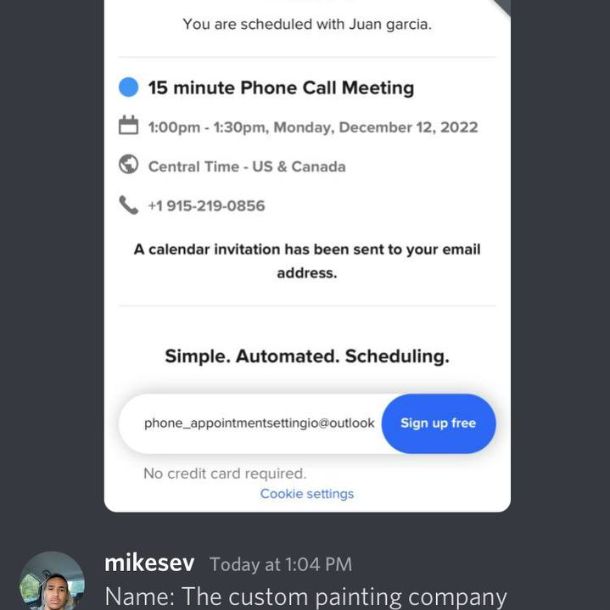Open the Cookie settings link
The width and height of the screenshot is (610, 610).
(x=307, y=494)
